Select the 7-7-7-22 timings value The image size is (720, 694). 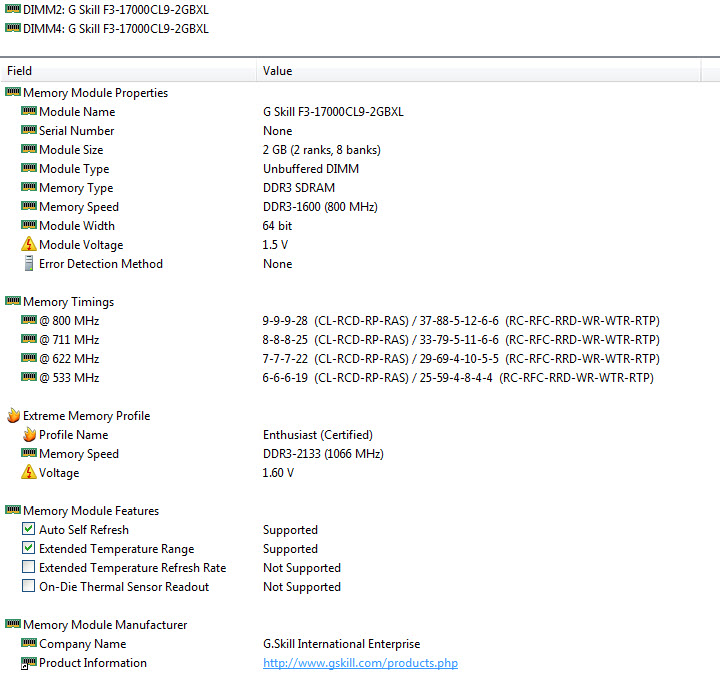point(461,359)
